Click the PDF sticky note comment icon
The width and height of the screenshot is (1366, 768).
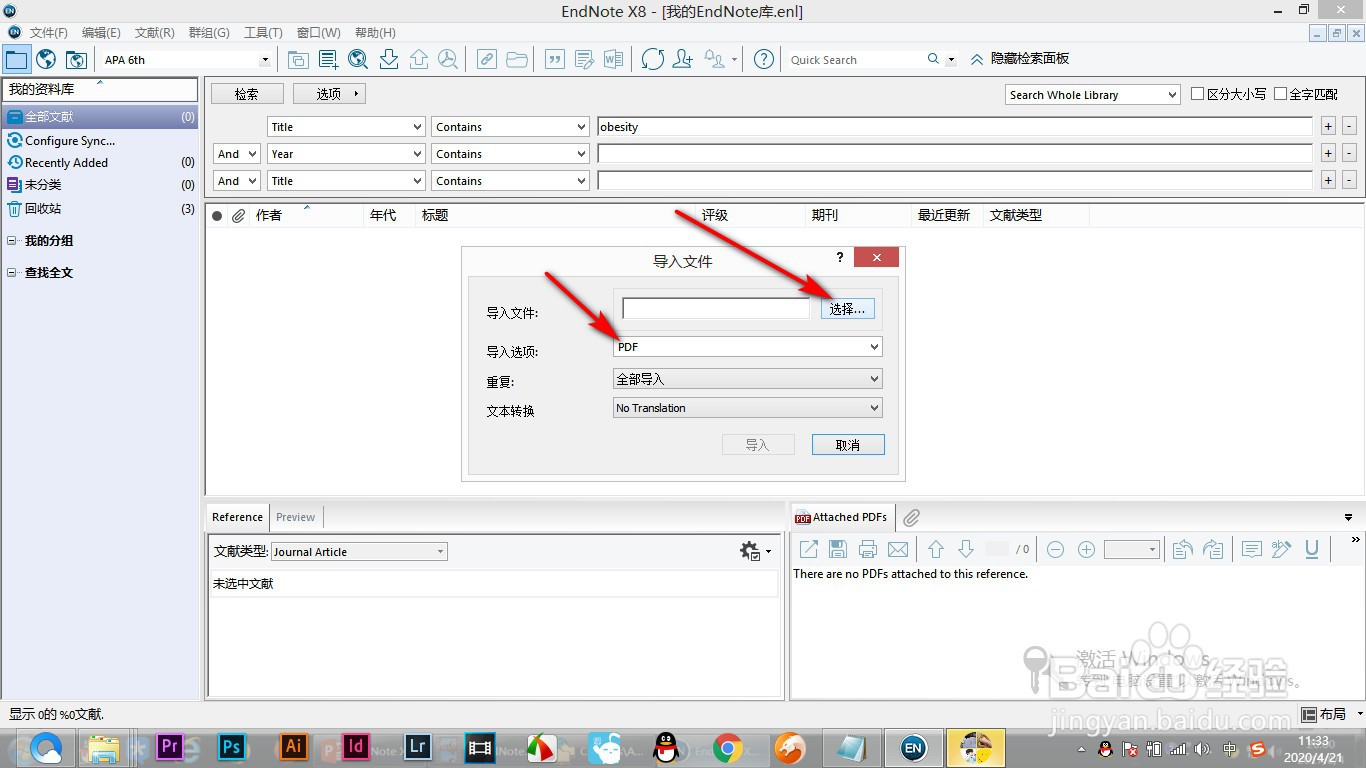(1251, 549)
